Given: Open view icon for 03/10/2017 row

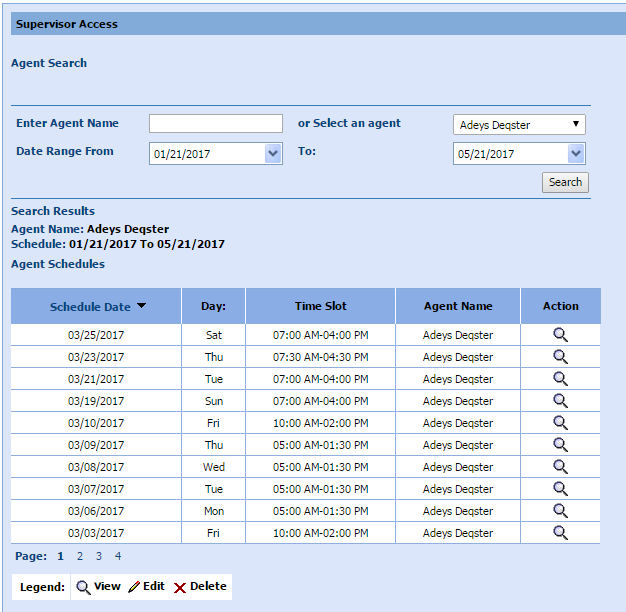Looking at the screenshot, I should coord(560,423).
